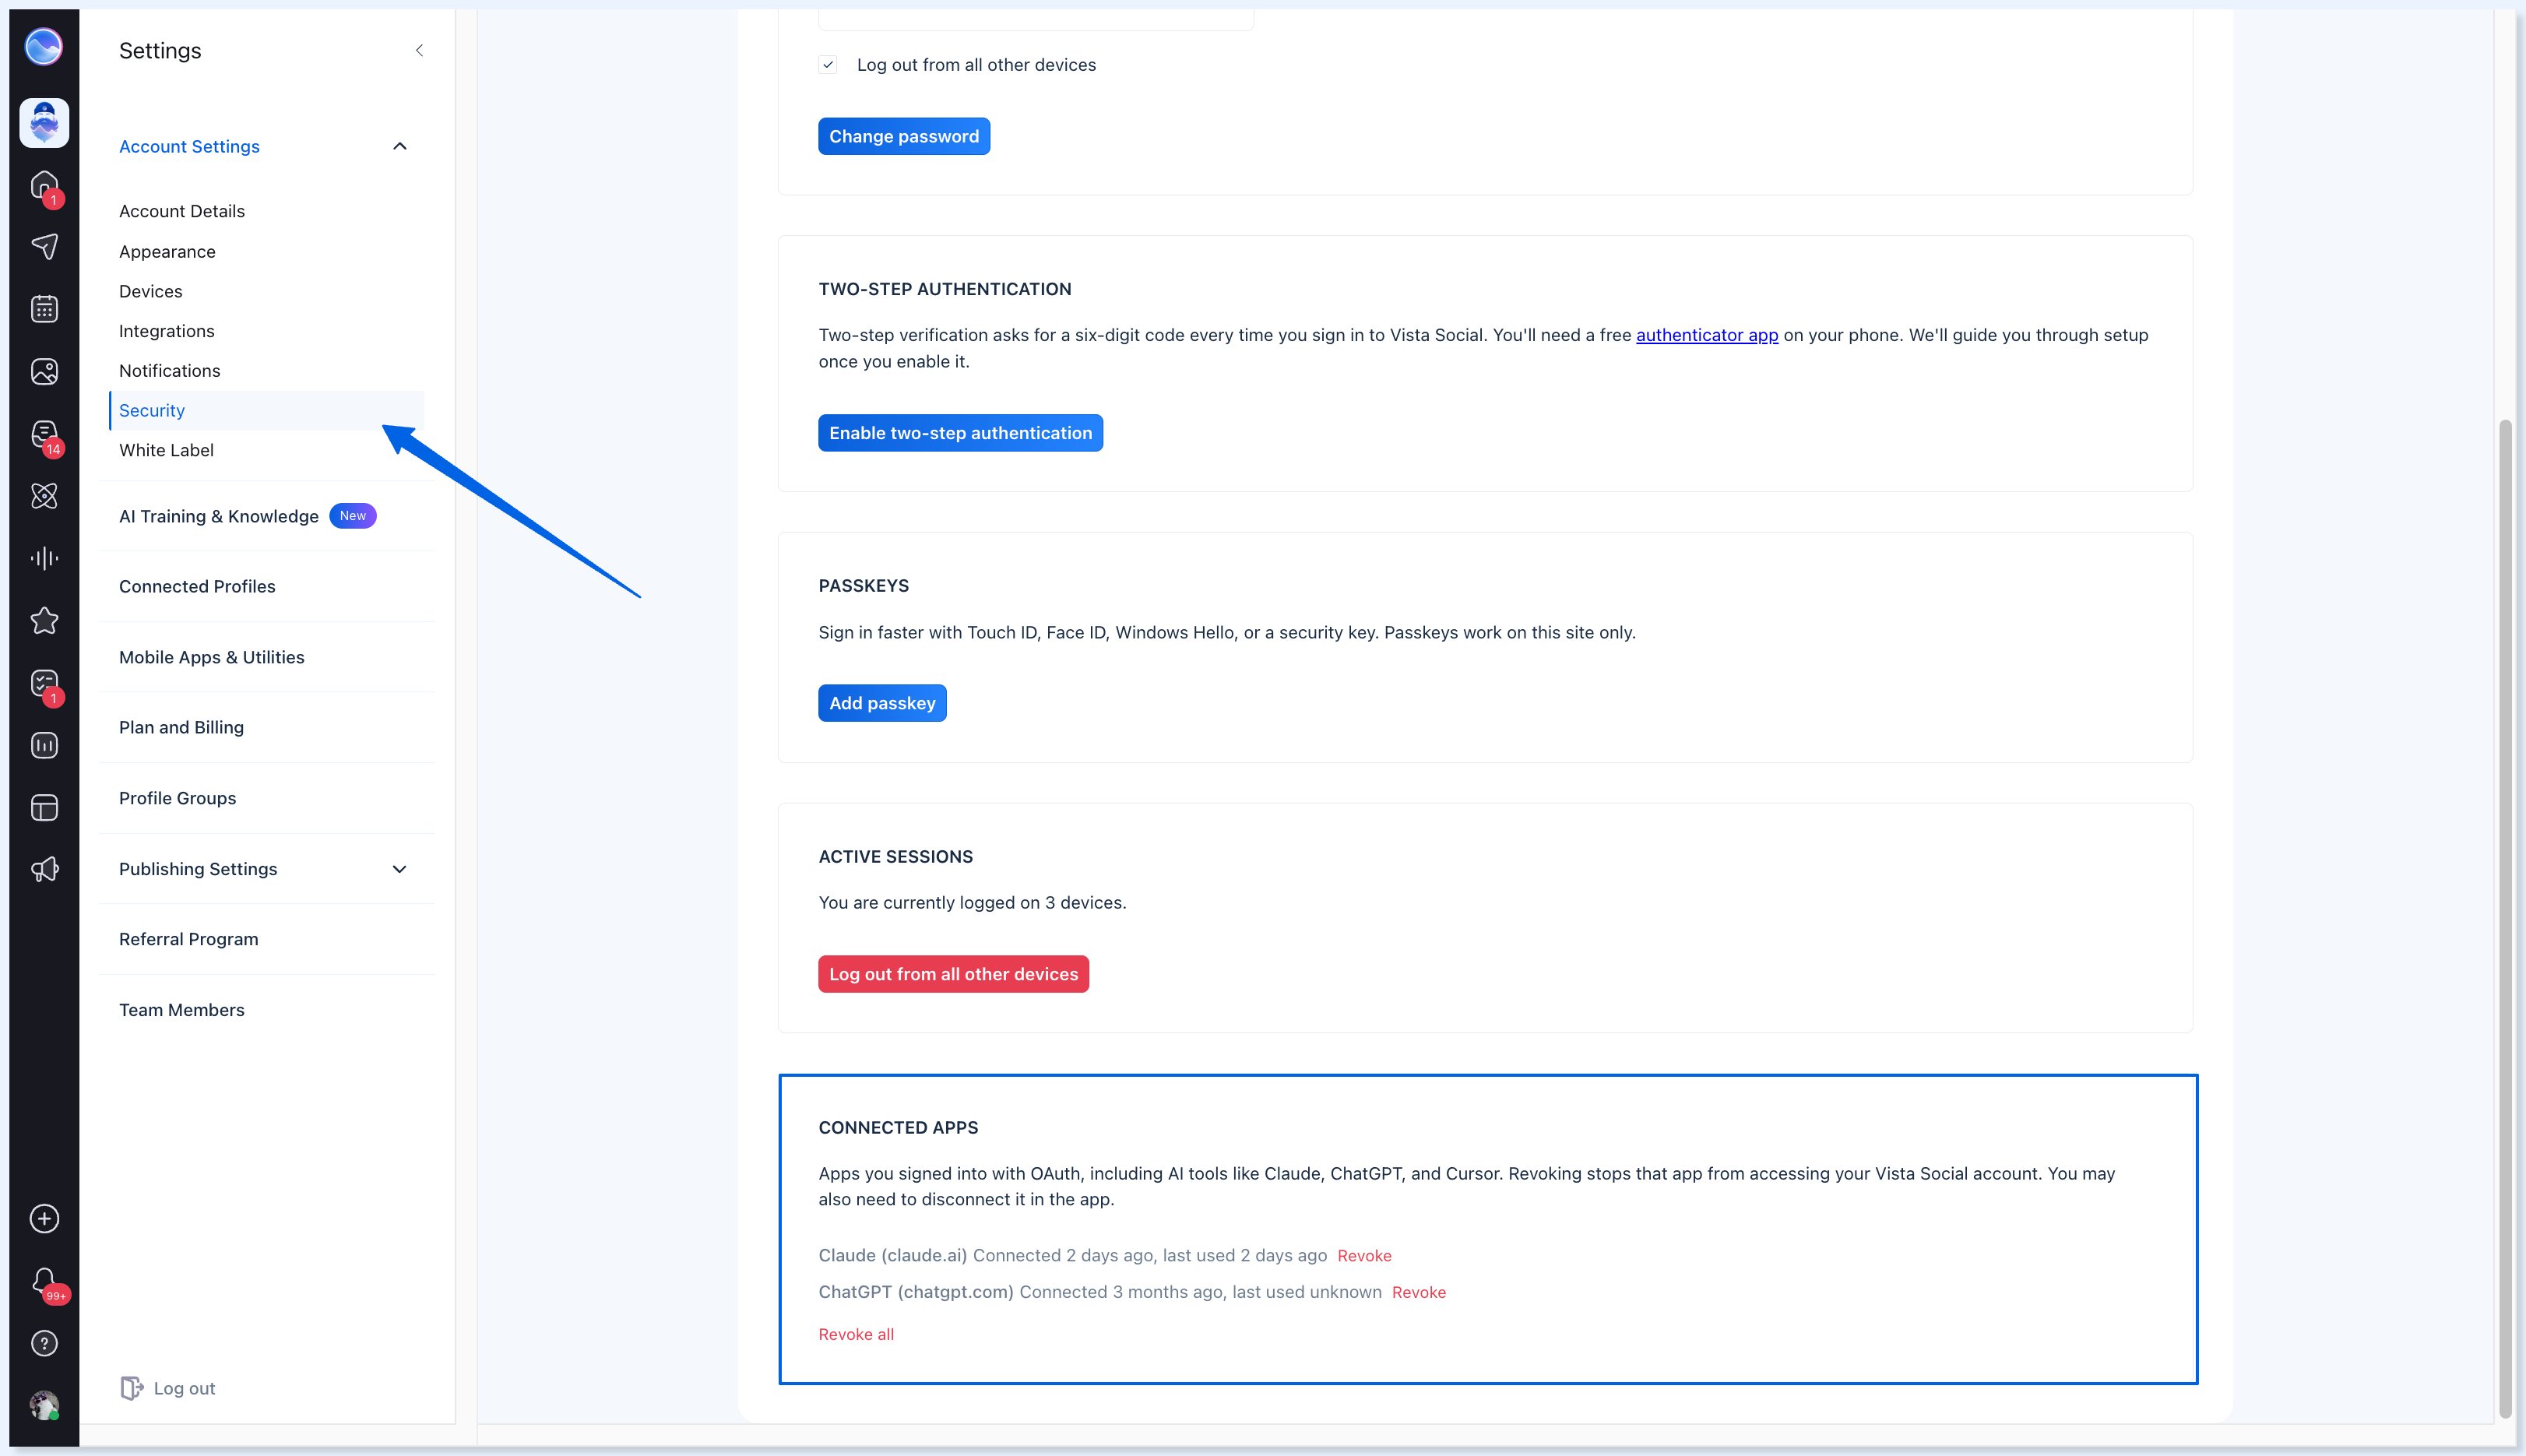Click the bell notifications icon
2526x1456 pixels.
click(44, 1282)
